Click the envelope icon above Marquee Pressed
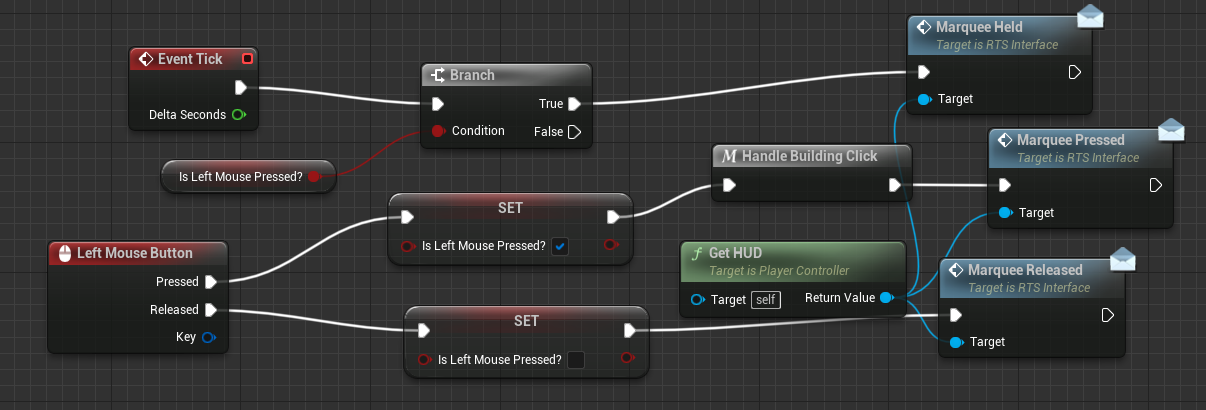Screen dimensions: 1206x410 tap(1170, 131)
